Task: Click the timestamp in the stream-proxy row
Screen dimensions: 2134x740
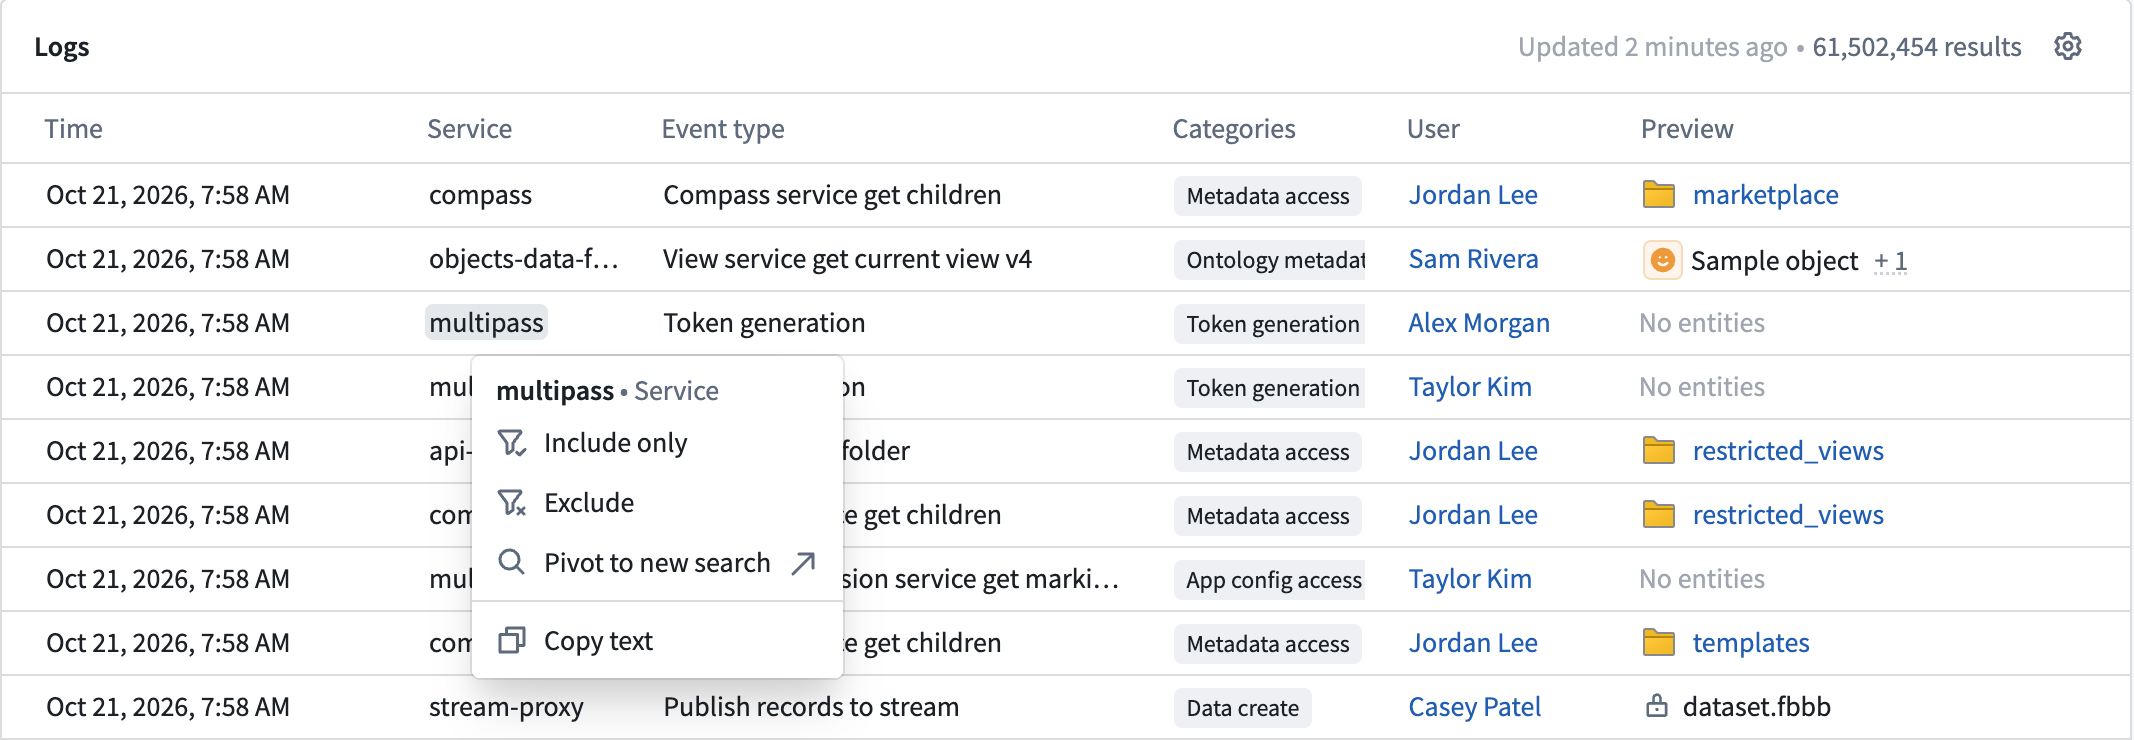Action: [x=168, y=707]
